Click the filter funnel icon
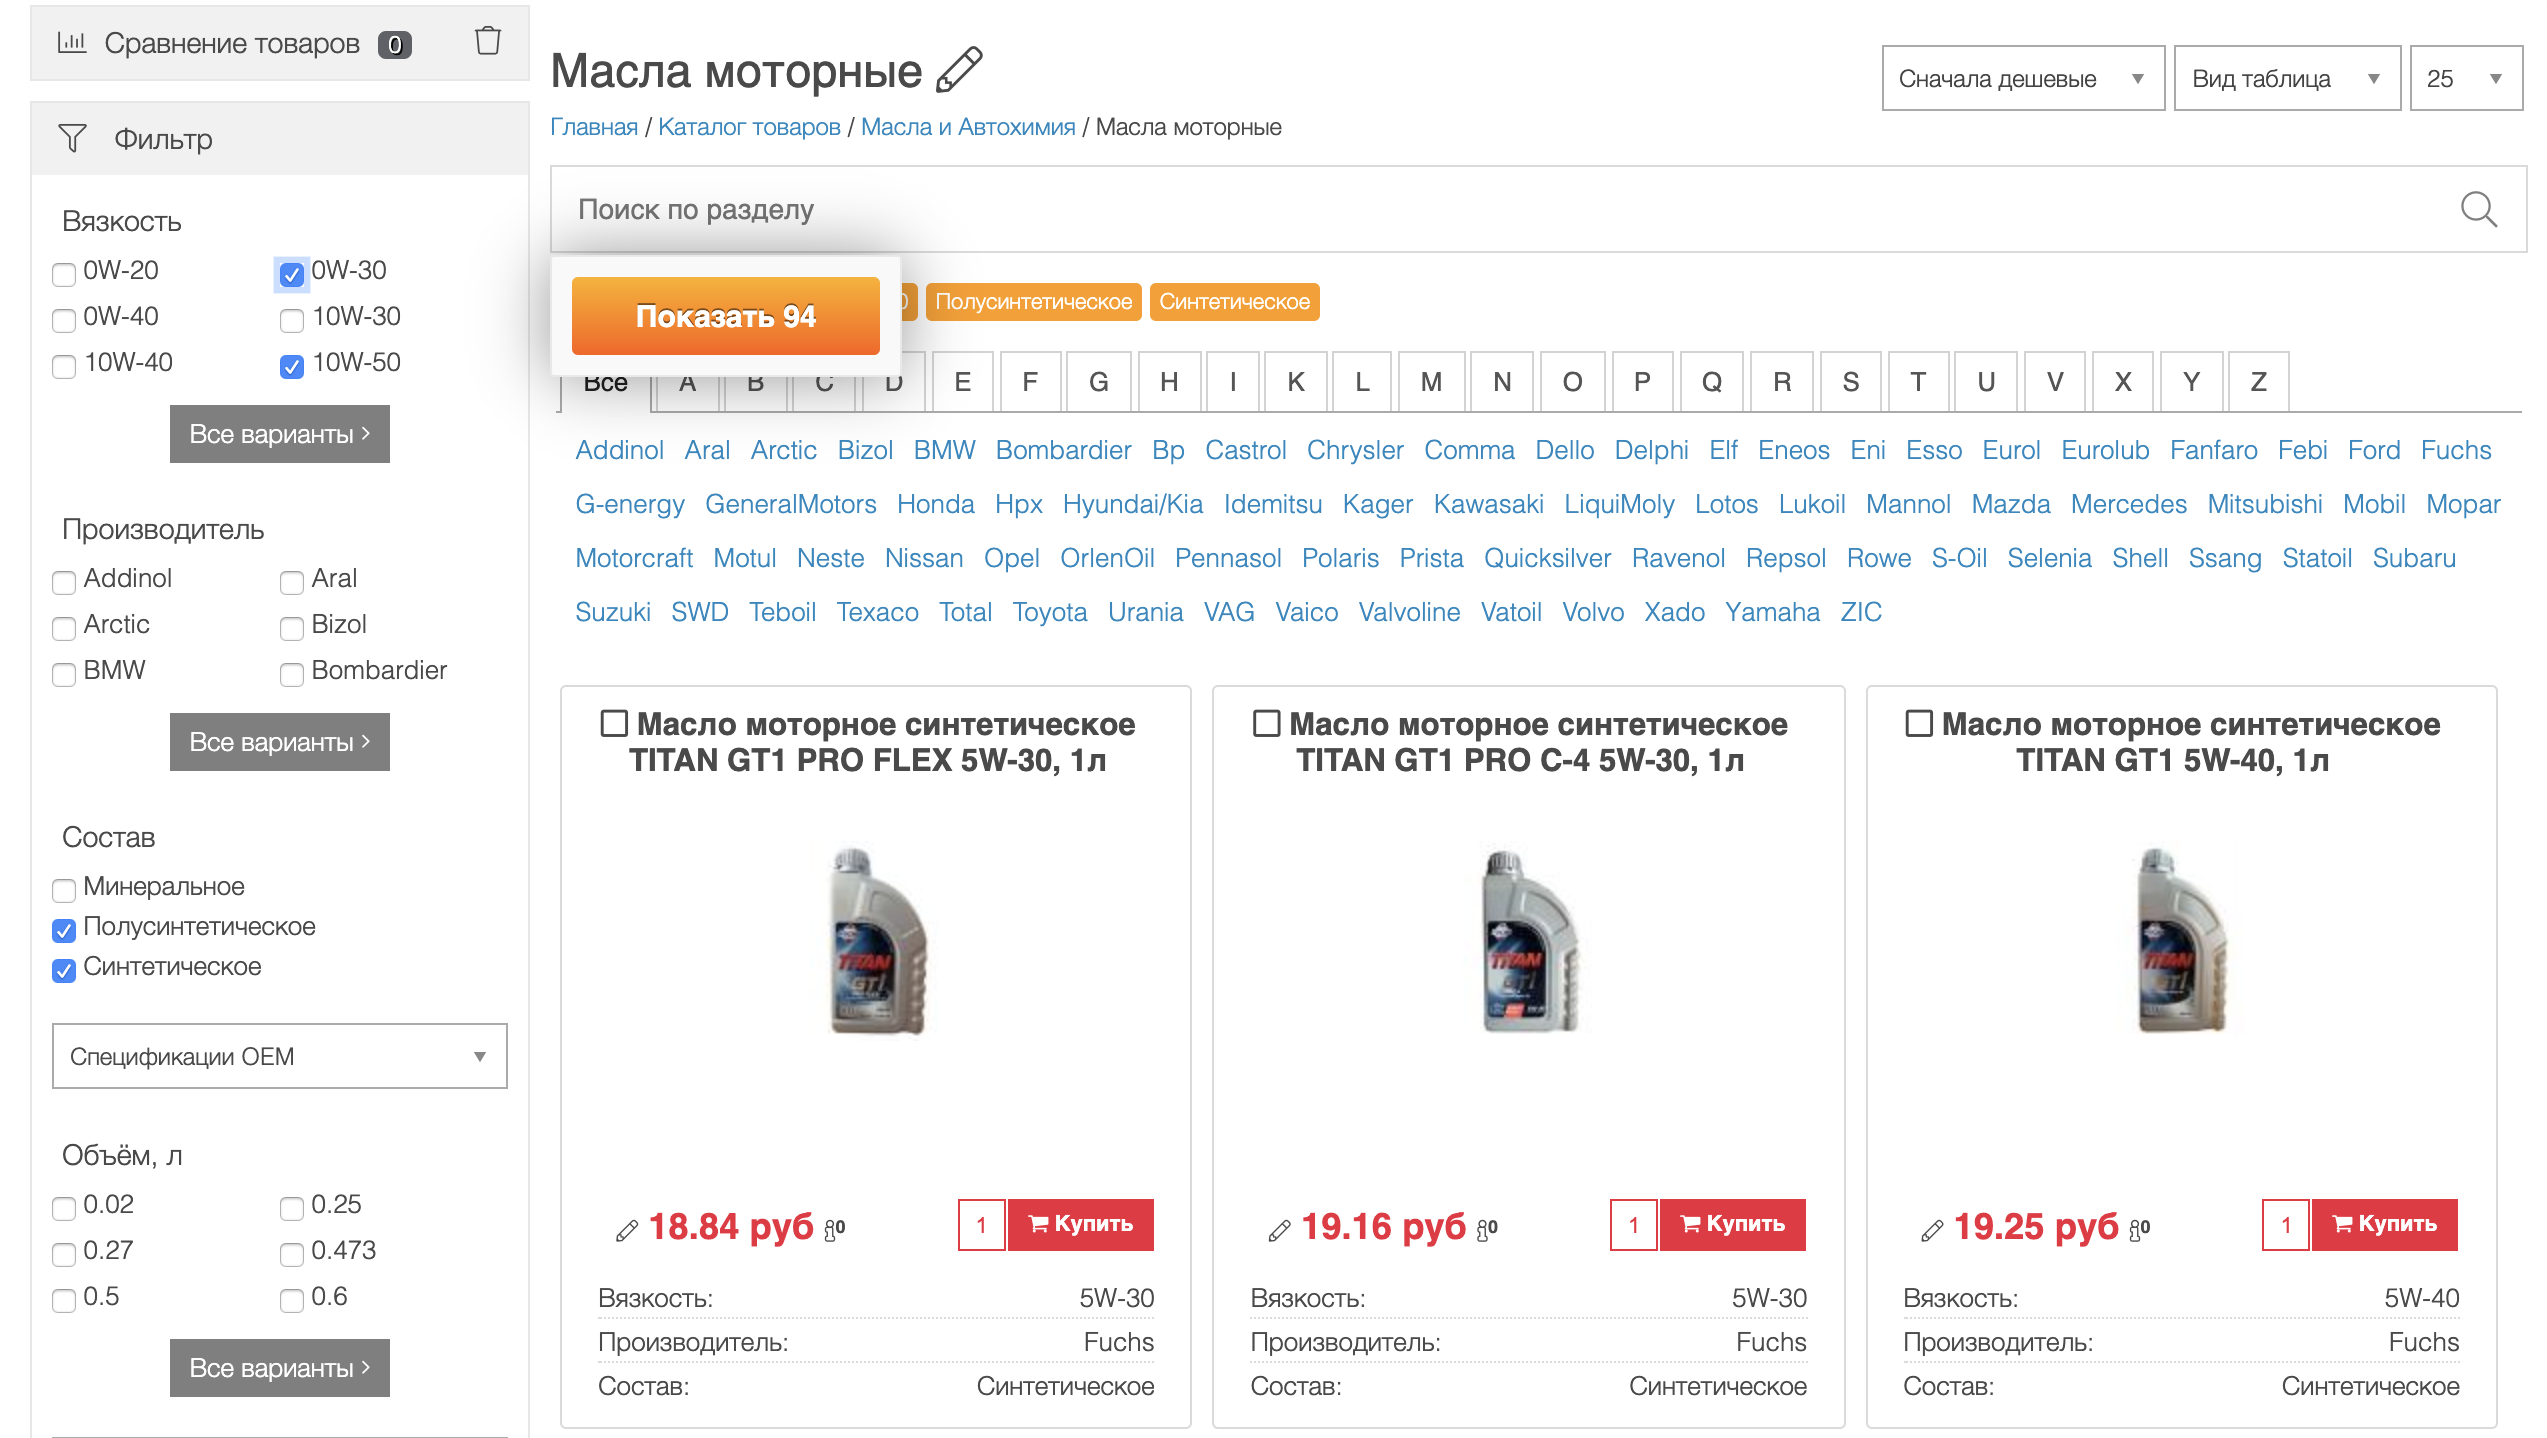2547x1438 pixels. 72,138
